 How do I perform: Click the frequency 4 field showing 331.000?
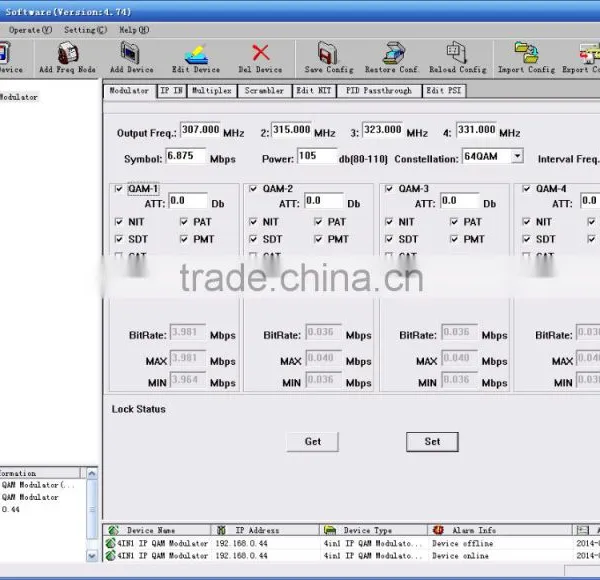tap(476, 130)
